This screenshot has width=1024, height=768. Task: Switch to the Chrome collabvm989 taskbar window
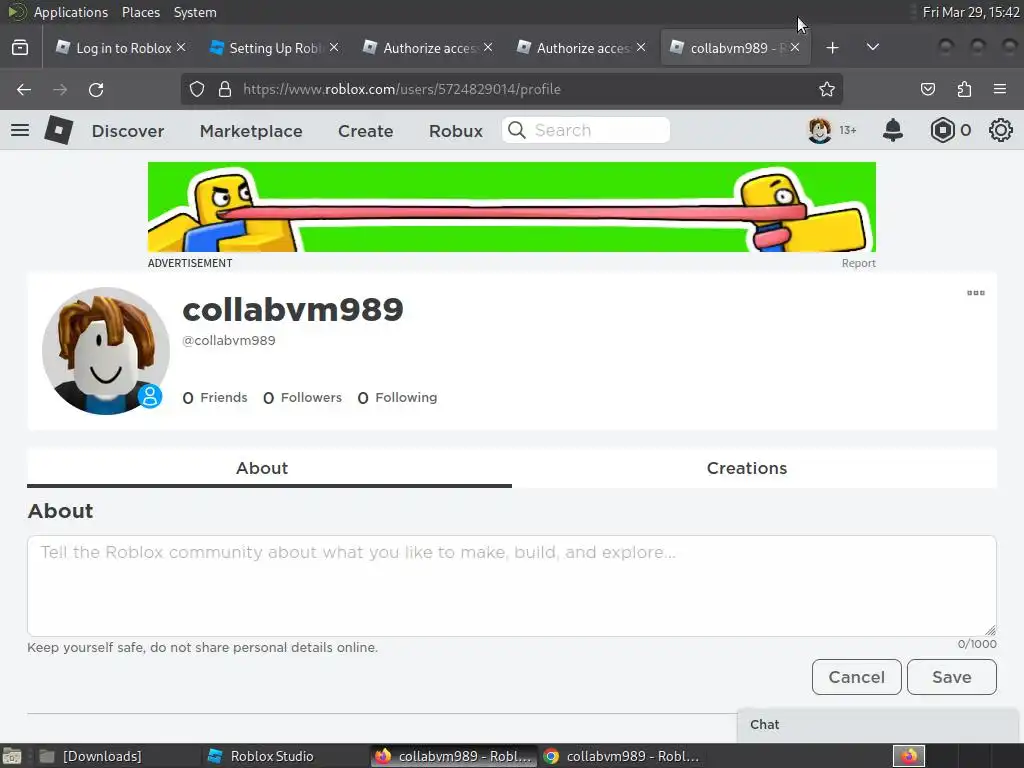622,756
